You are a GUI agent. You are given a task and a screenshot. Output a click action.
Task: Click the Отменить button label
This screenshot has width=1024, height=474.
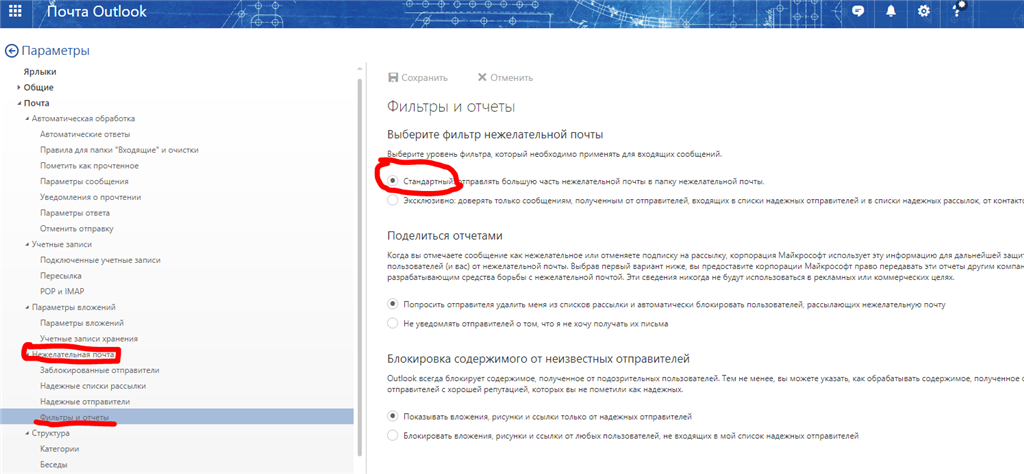511,78
